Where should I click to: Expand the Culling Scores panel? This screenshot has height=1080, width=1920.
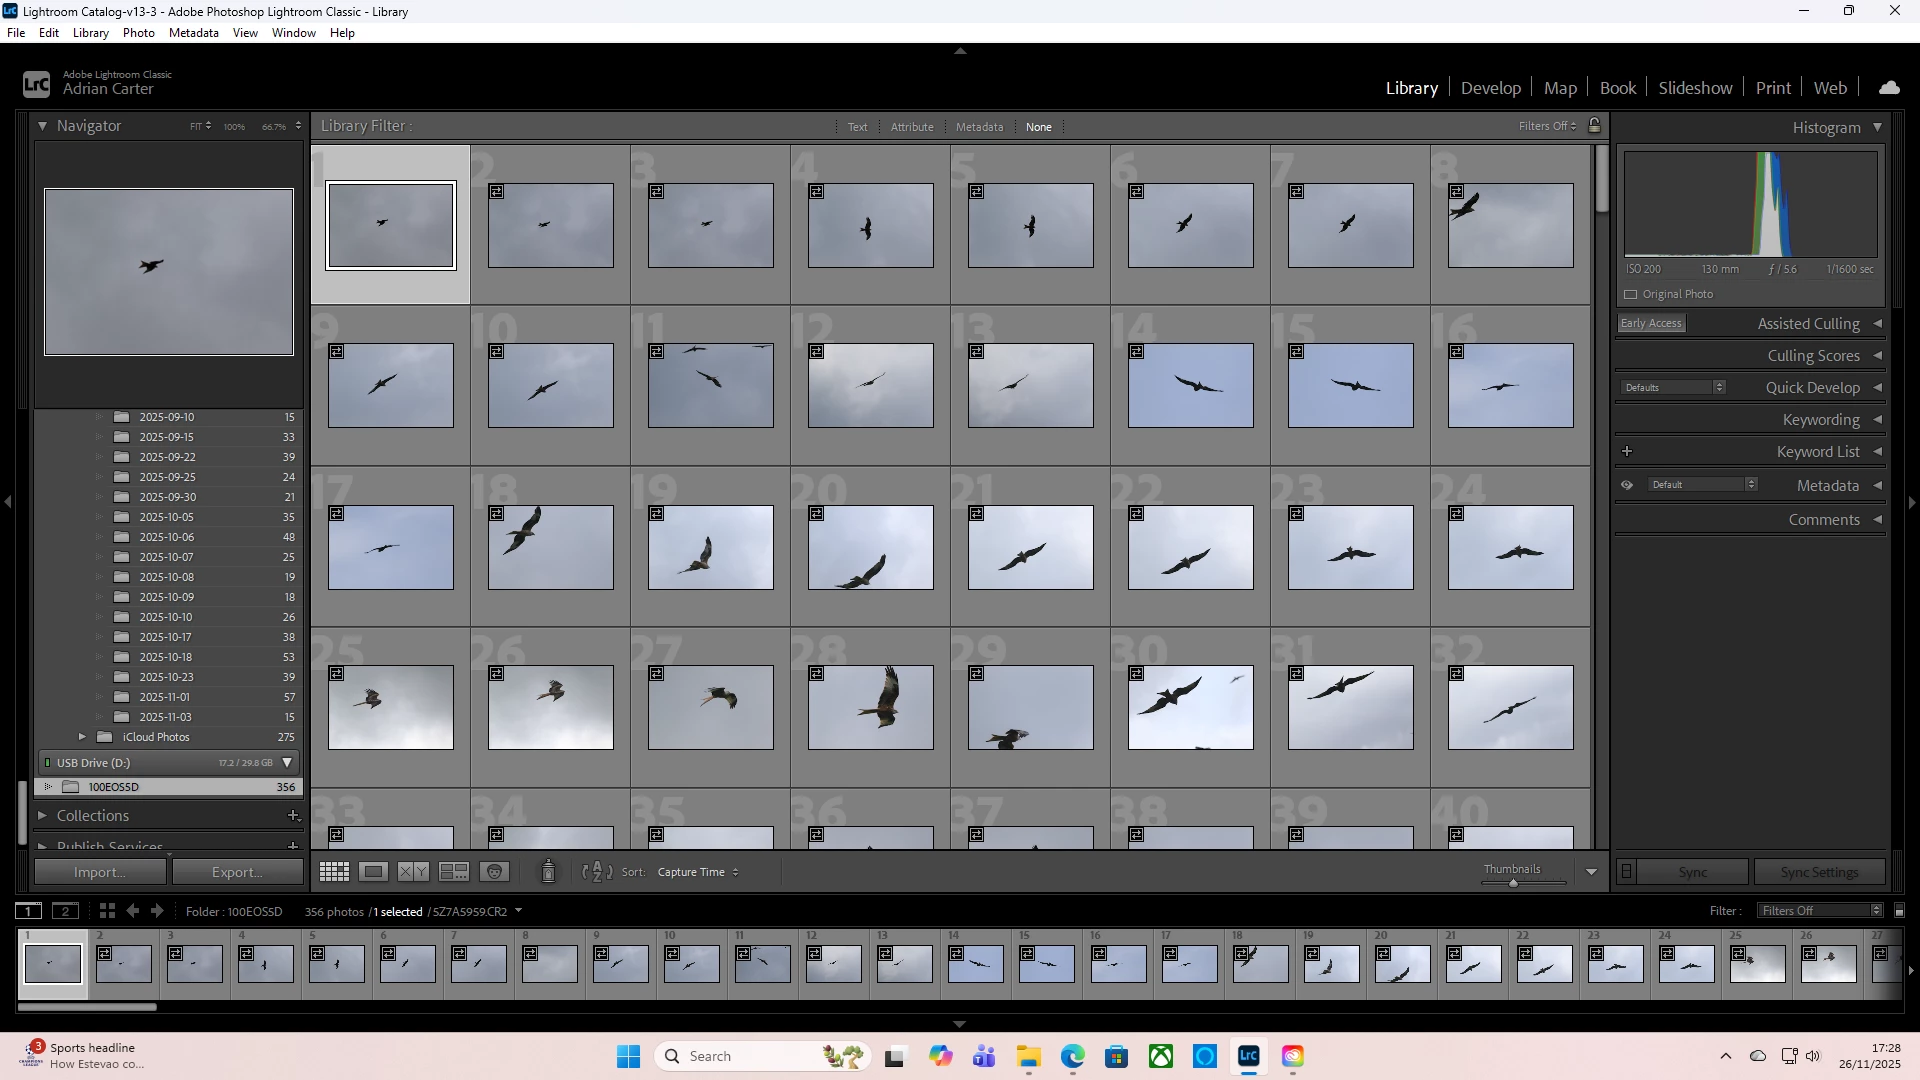[x=1877, y=356]
